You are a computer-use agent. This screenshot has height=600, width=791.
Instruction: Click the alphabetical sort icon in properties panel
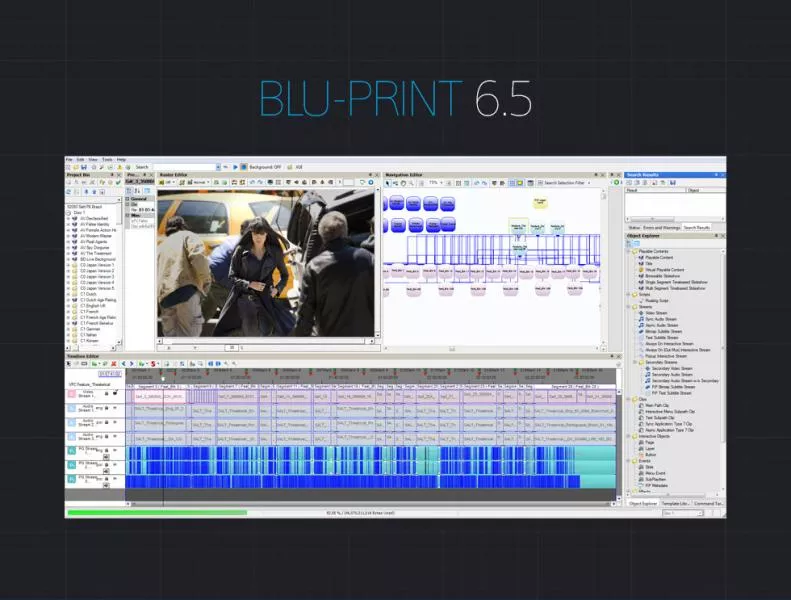(x=137, y=191)
